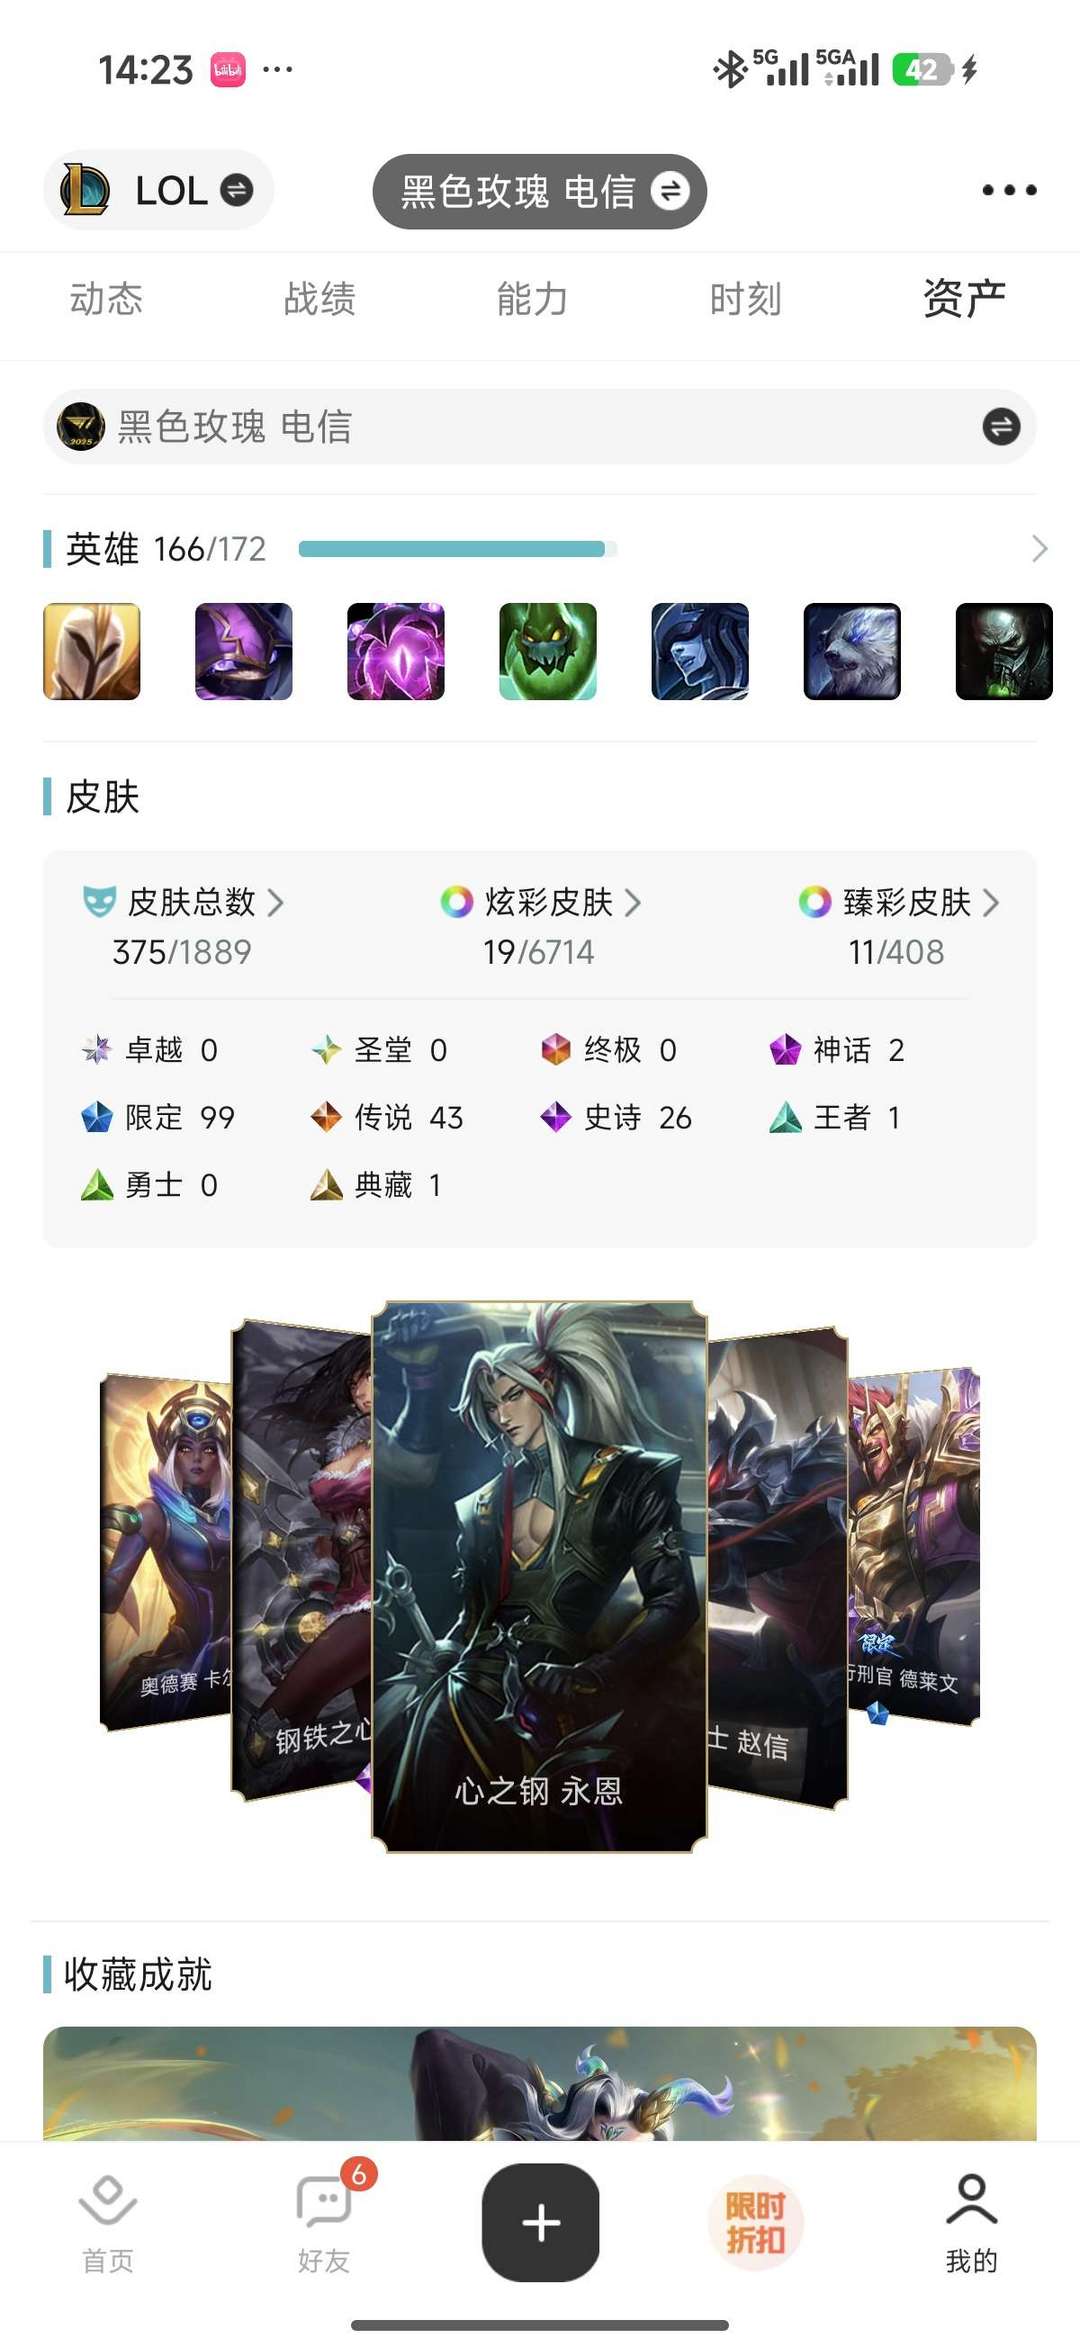Switch to the 能力 tab
The height and width of the screenshot is (2347, 1080).
533,299
